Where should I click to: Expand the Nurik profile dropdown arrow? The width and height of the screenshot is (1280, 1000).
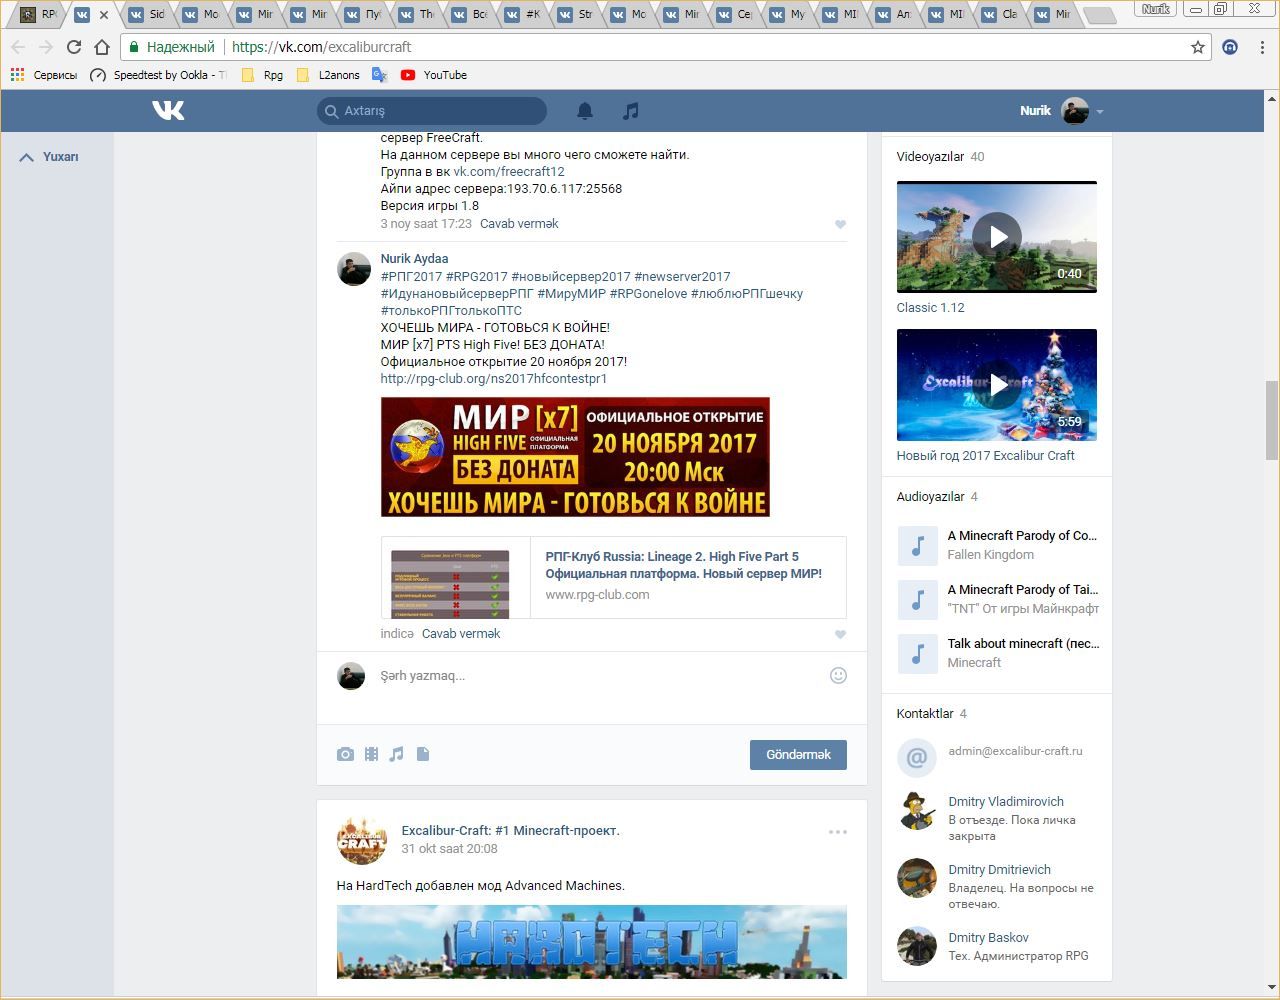1100,112
